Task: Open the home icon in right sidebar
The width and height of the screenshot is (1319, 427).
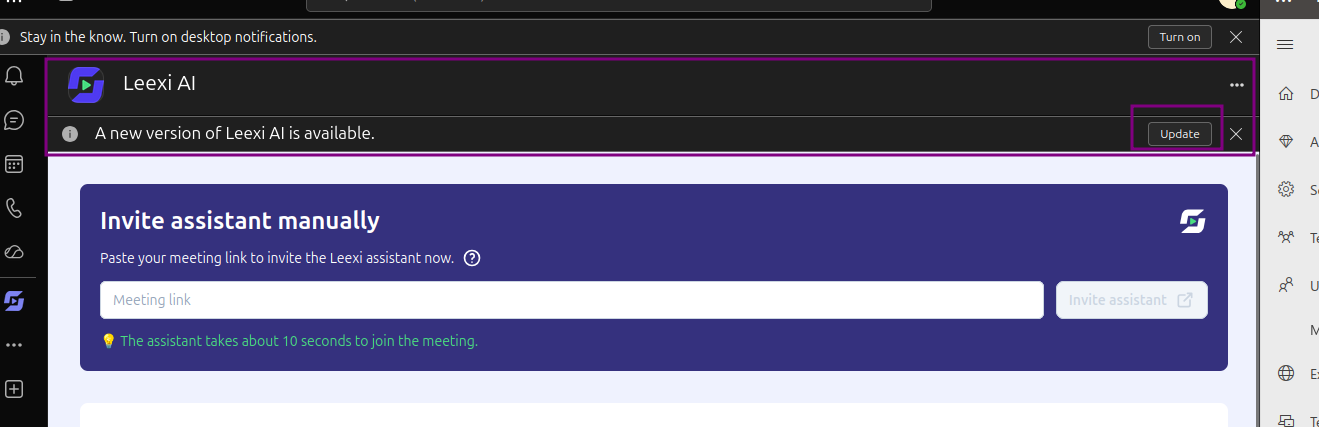Action: pos(1287,94)
